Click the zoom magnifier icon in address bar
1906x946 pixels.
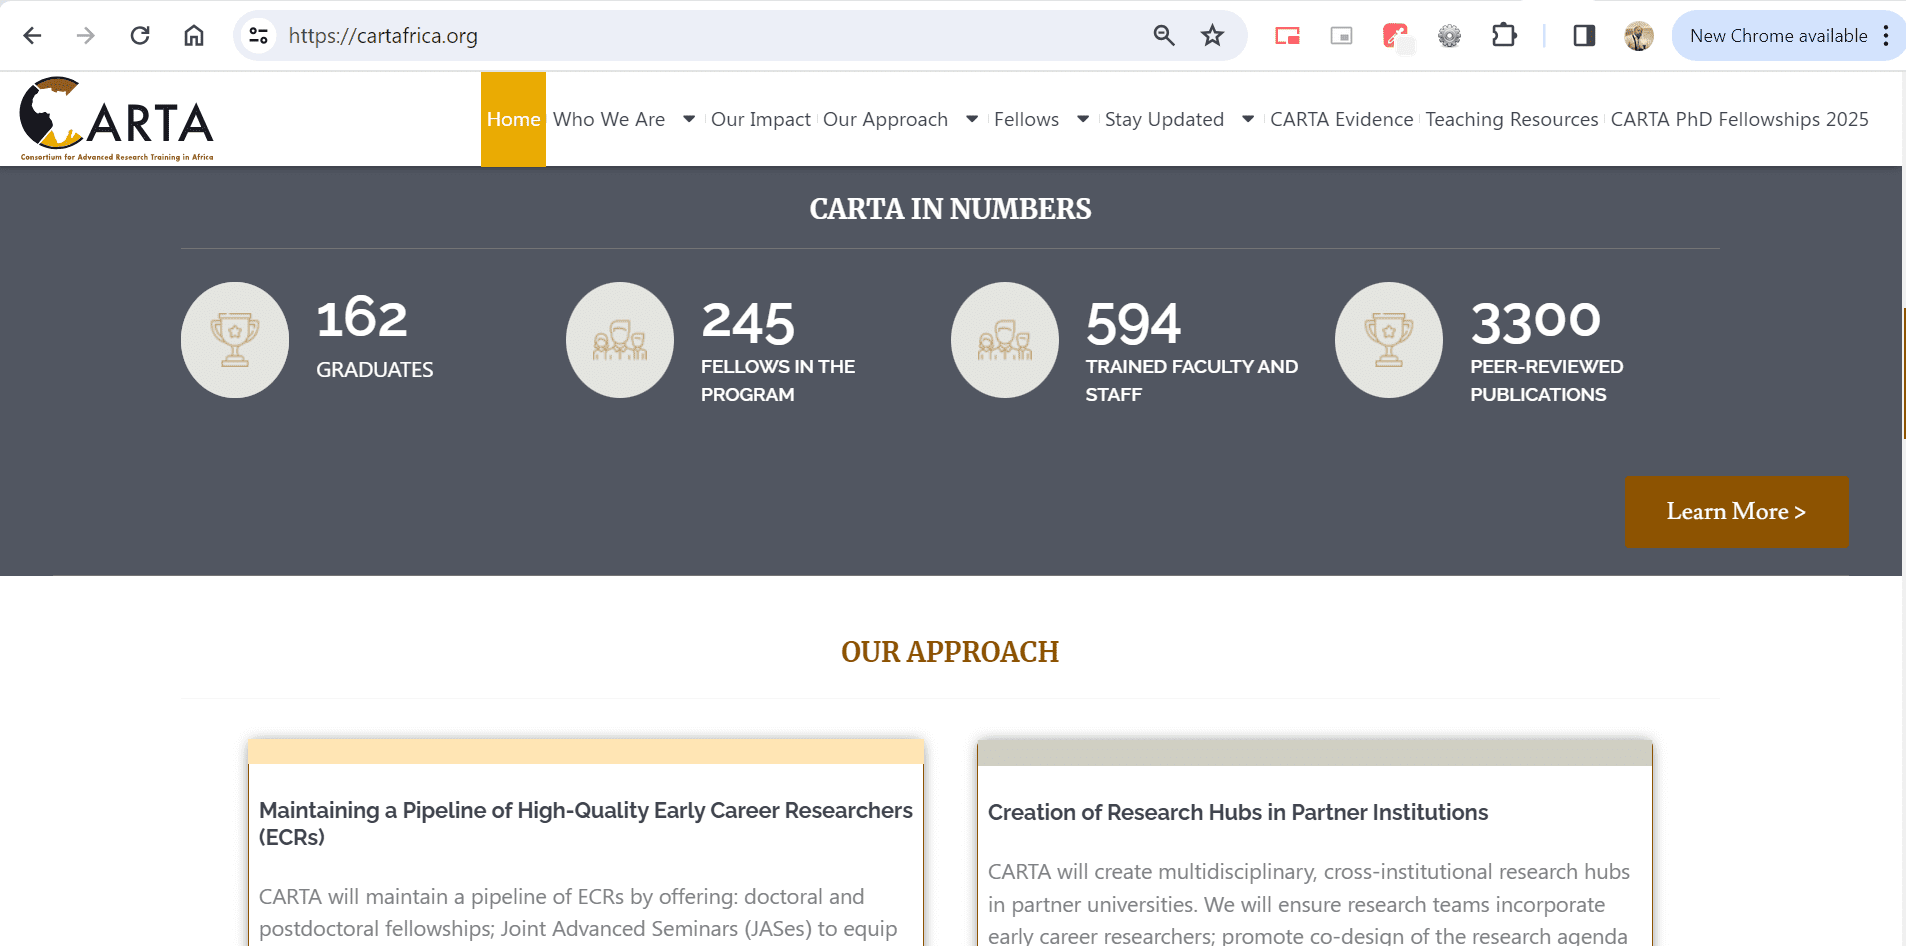pyautogui.click(x=1163, y=36)
